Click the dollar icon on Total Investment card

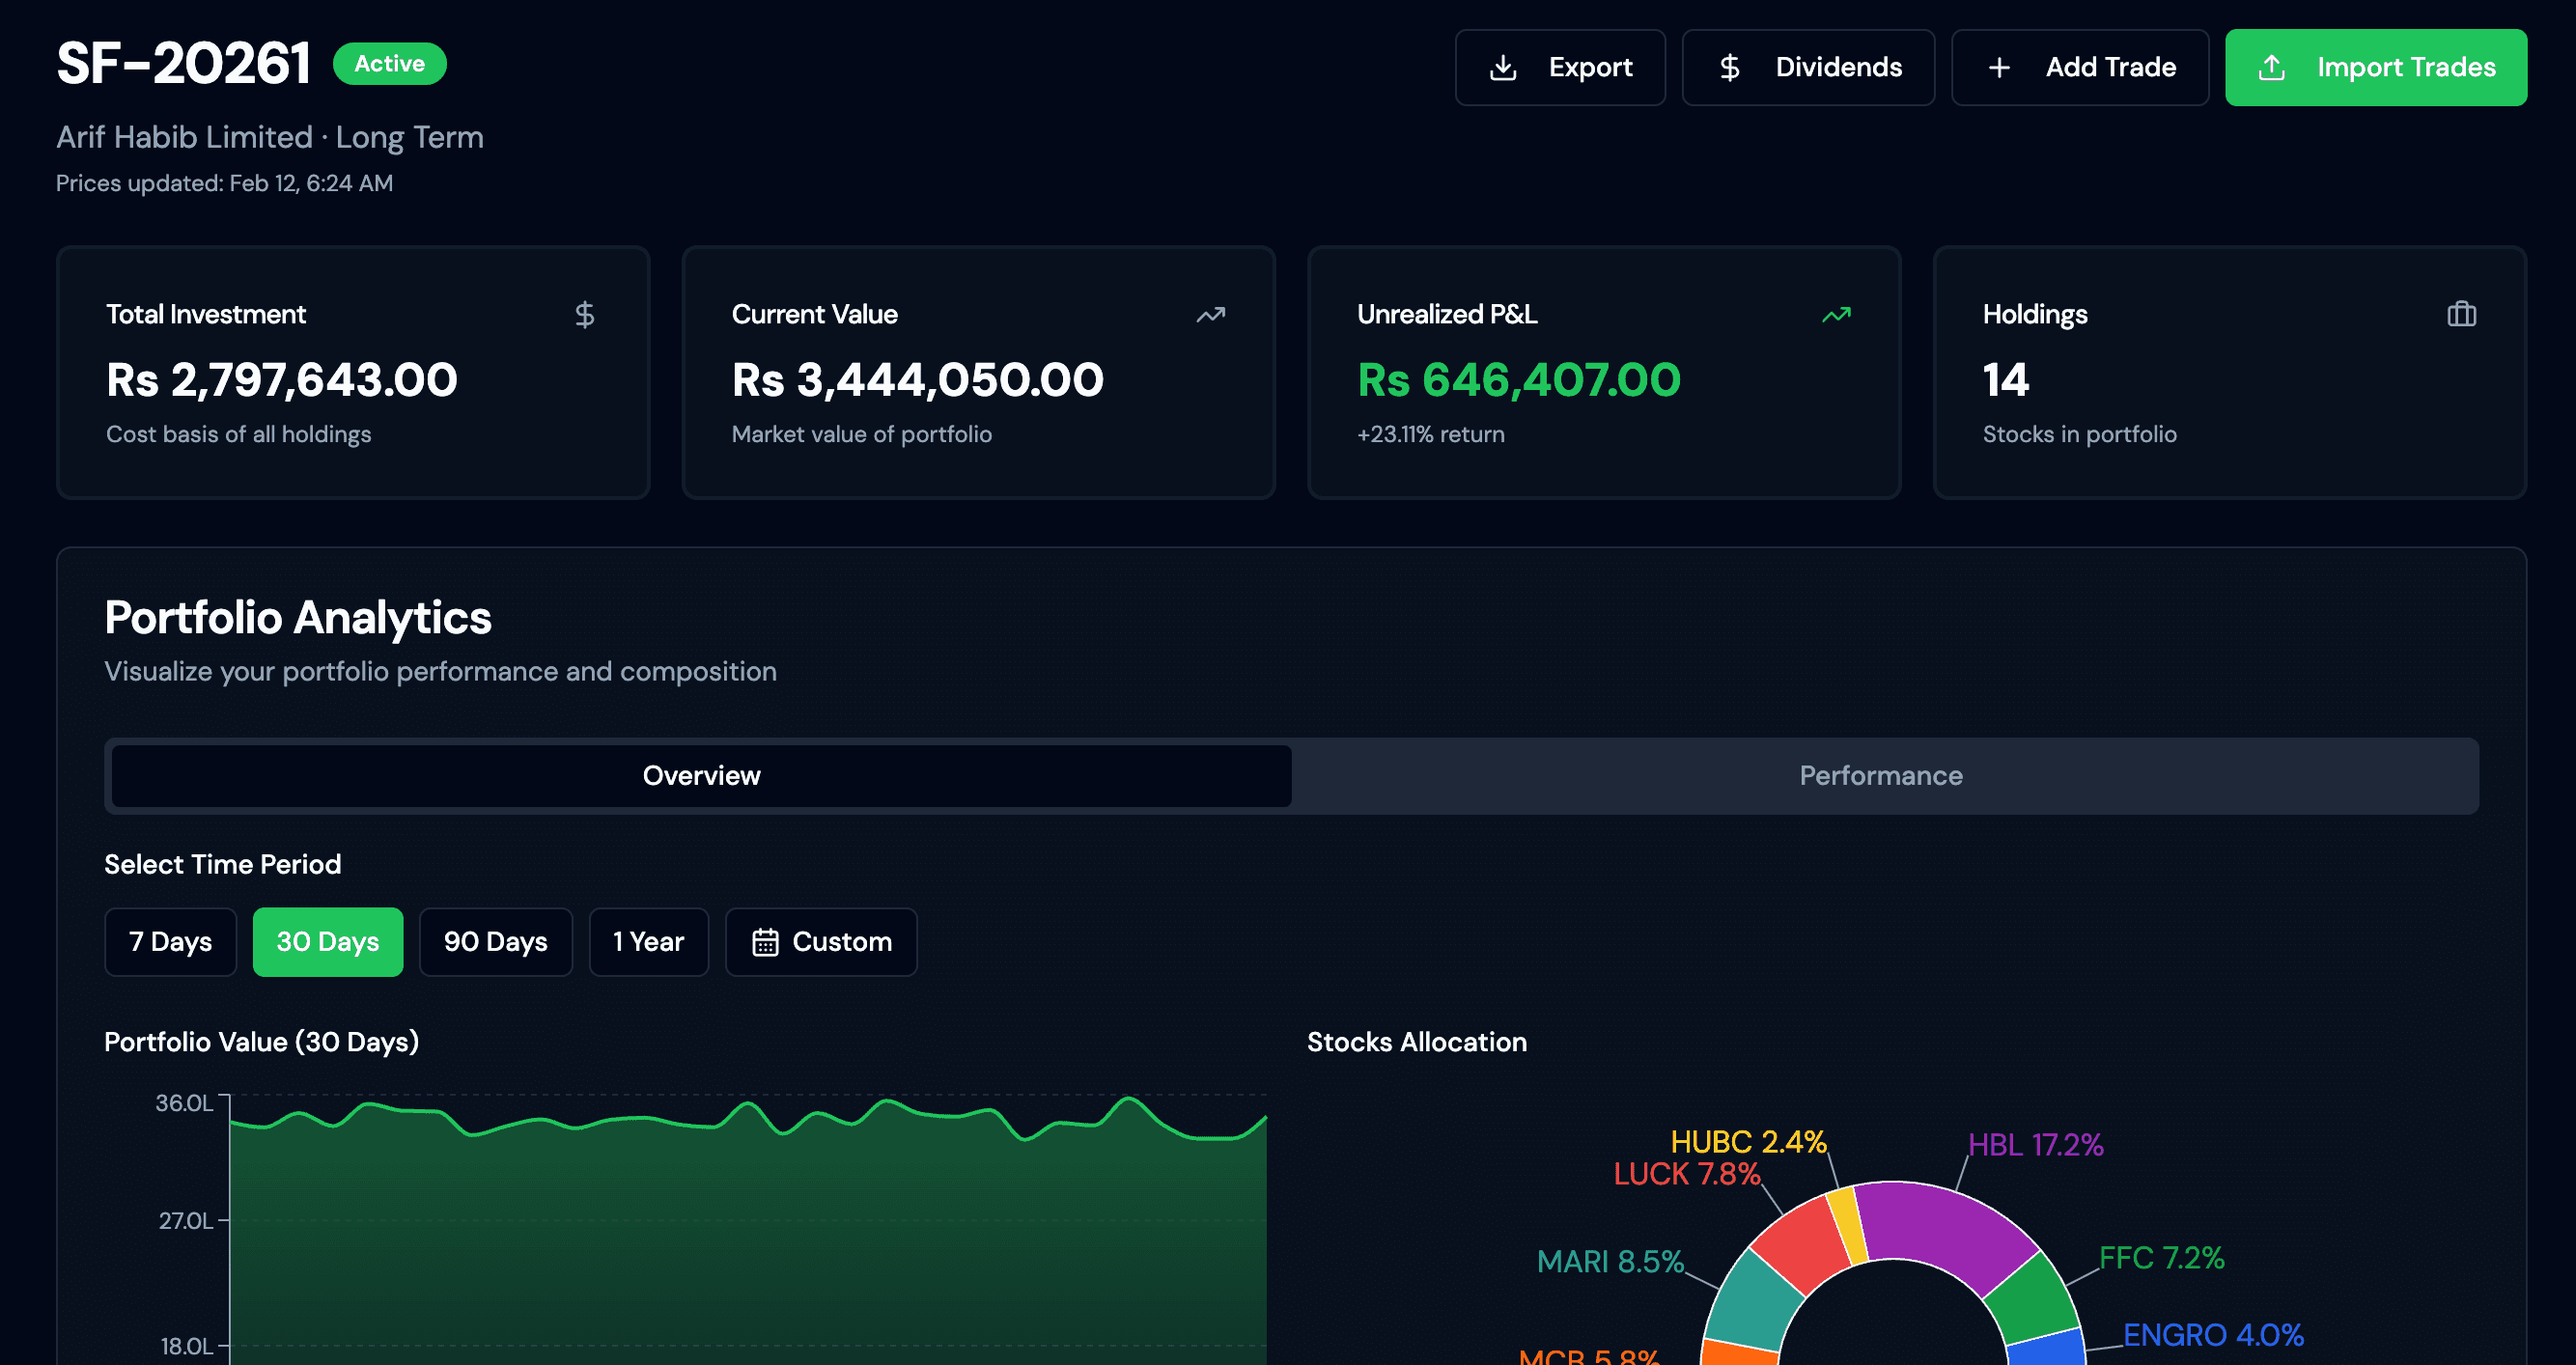point(585,314)
